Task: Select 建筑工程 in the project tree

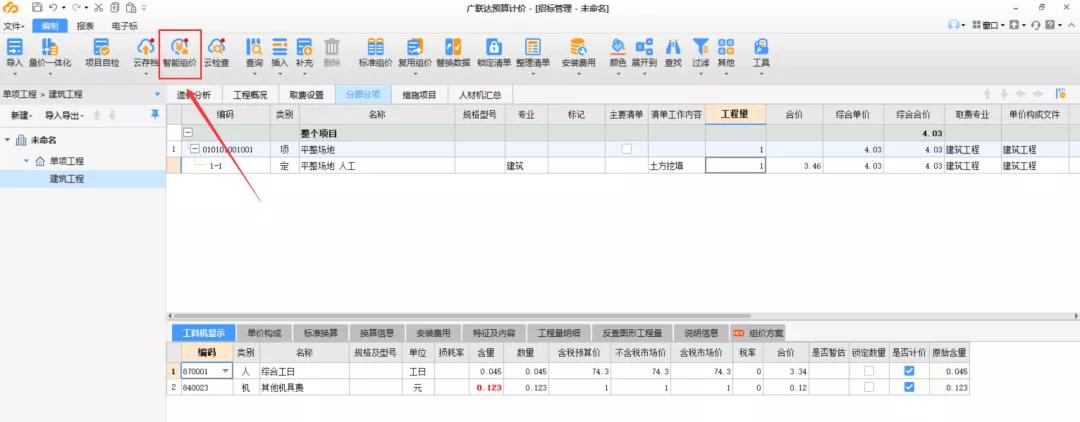Action: click(x=66, y=179)
